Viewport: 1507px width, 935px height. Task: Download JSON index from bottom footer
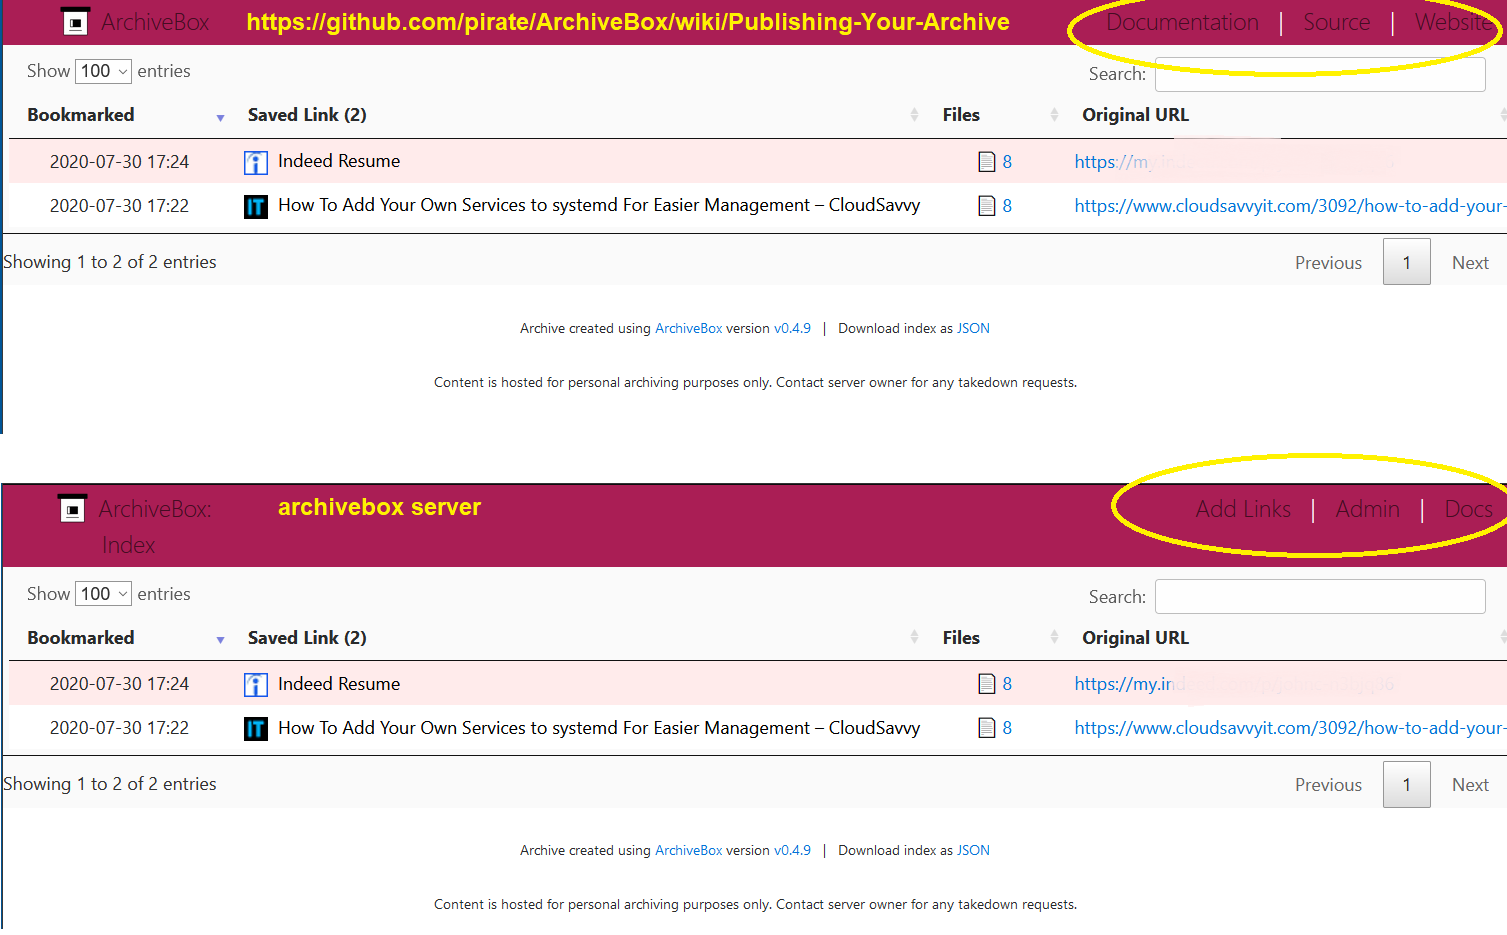pyautogui.click(x=973, y=850)
